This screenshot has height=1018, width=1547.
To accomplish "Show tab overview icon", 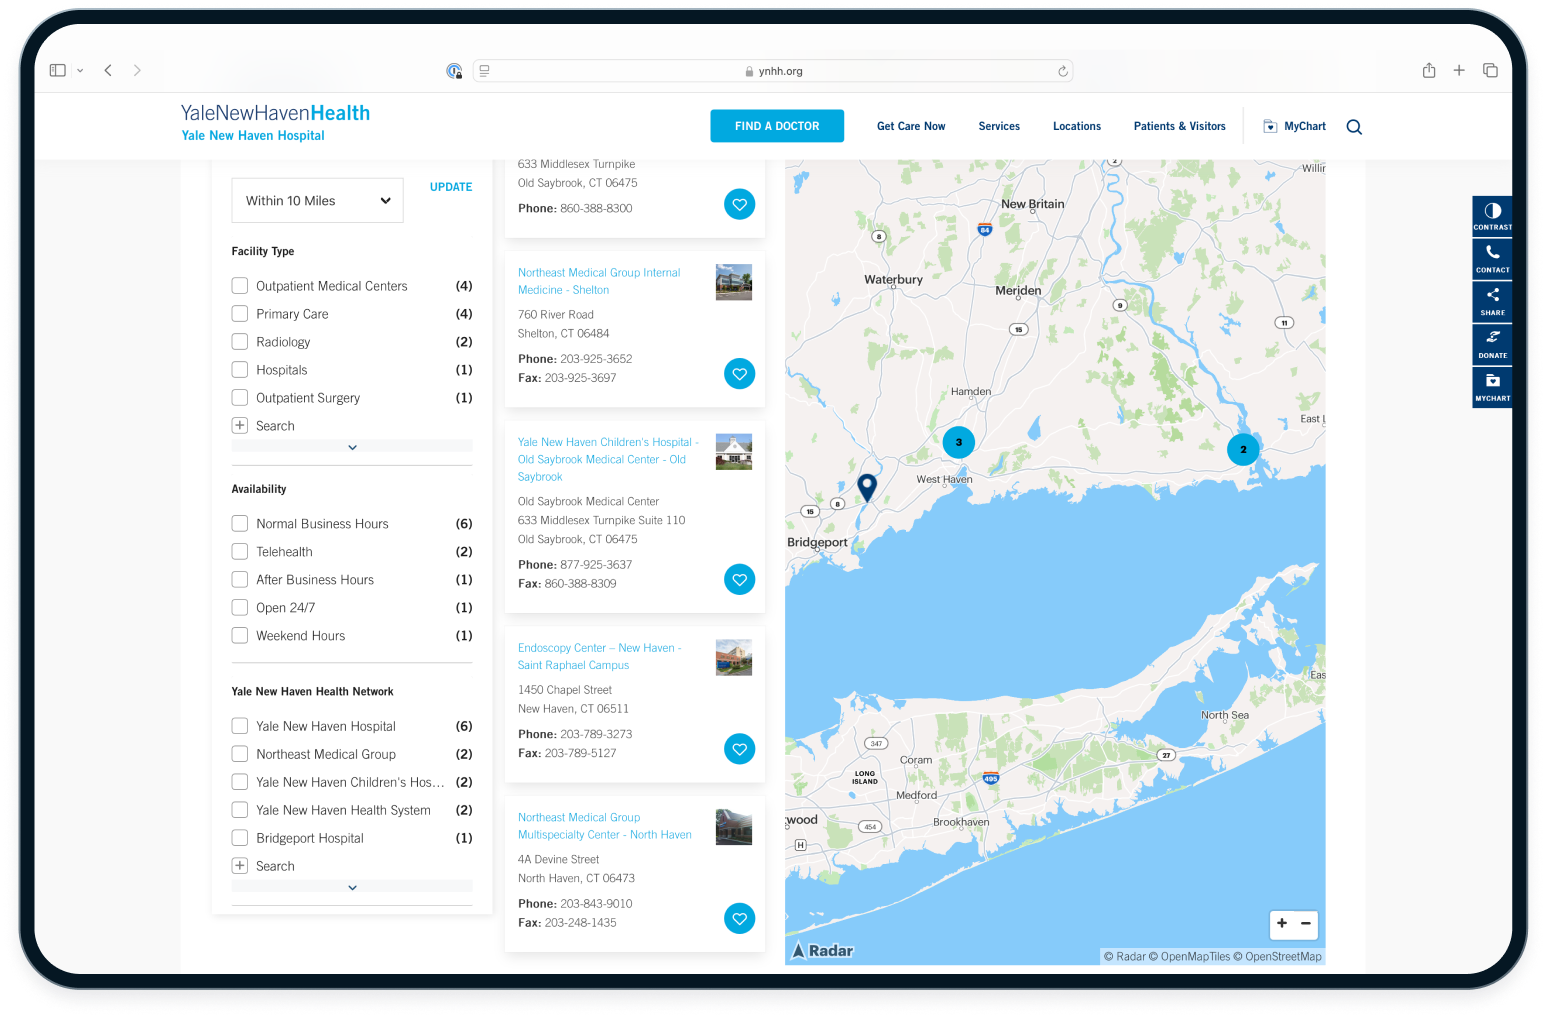I will click(x=1490, y=70).
